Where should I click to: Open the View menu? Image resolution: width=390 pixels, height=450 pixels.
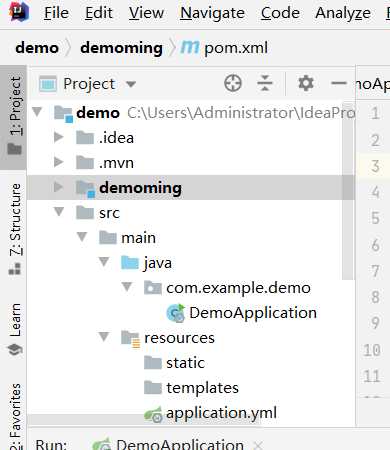146,13
